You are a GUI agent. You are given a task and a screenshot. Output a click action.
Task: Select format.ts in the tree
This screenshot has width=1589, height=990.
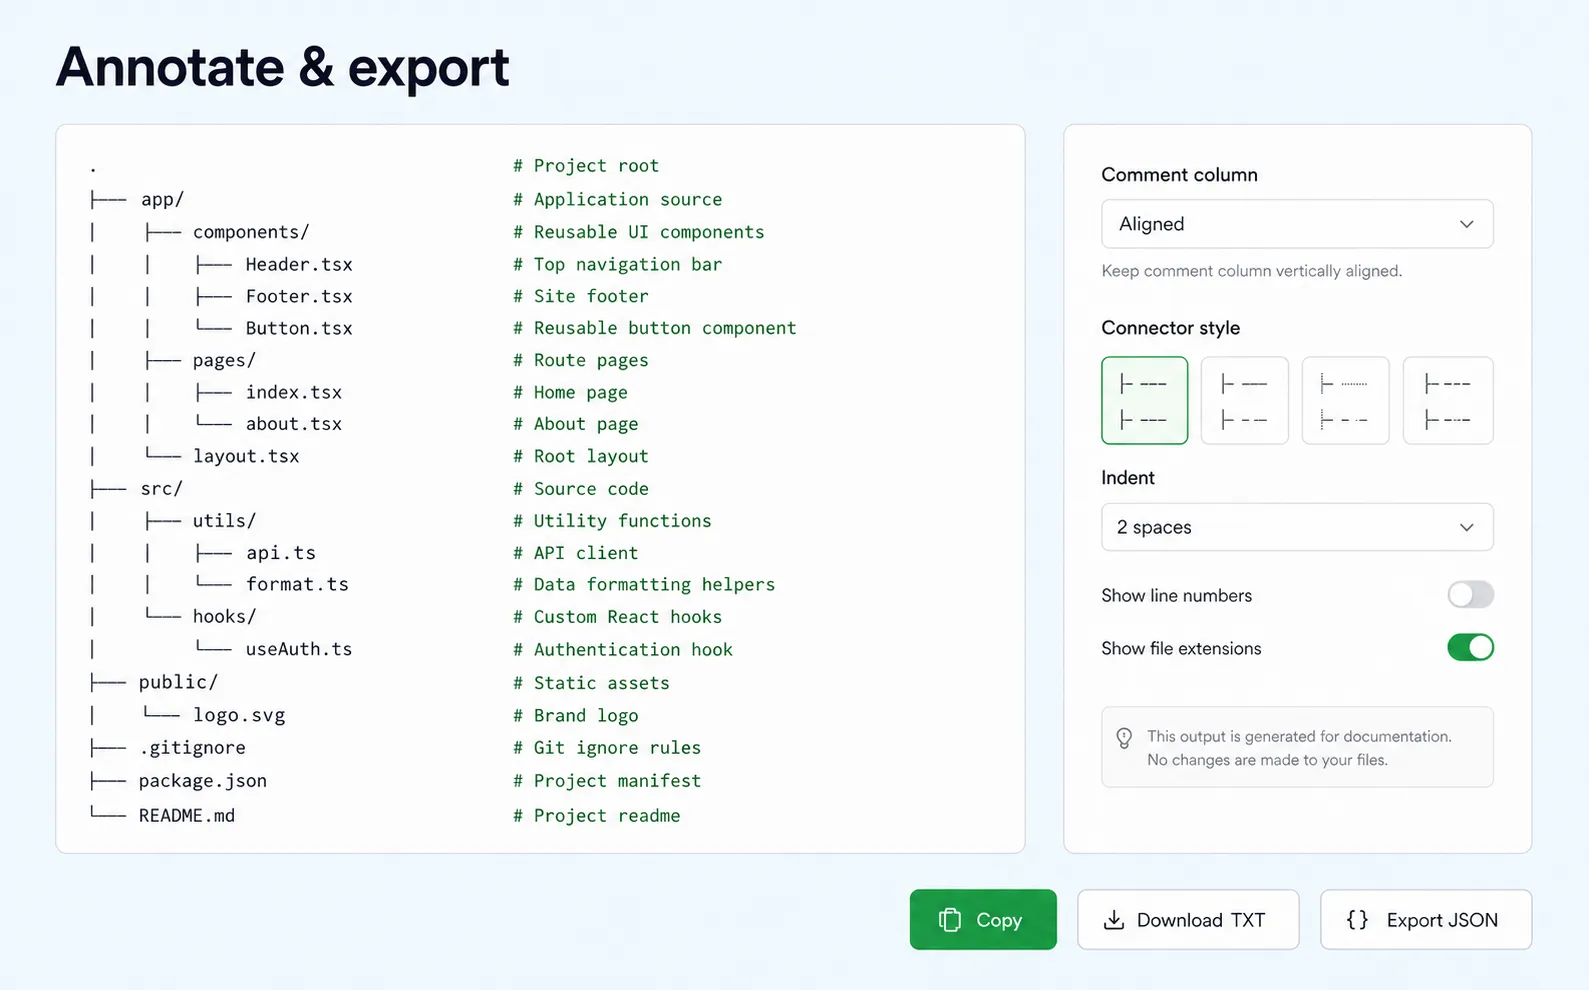pos(297,584)
